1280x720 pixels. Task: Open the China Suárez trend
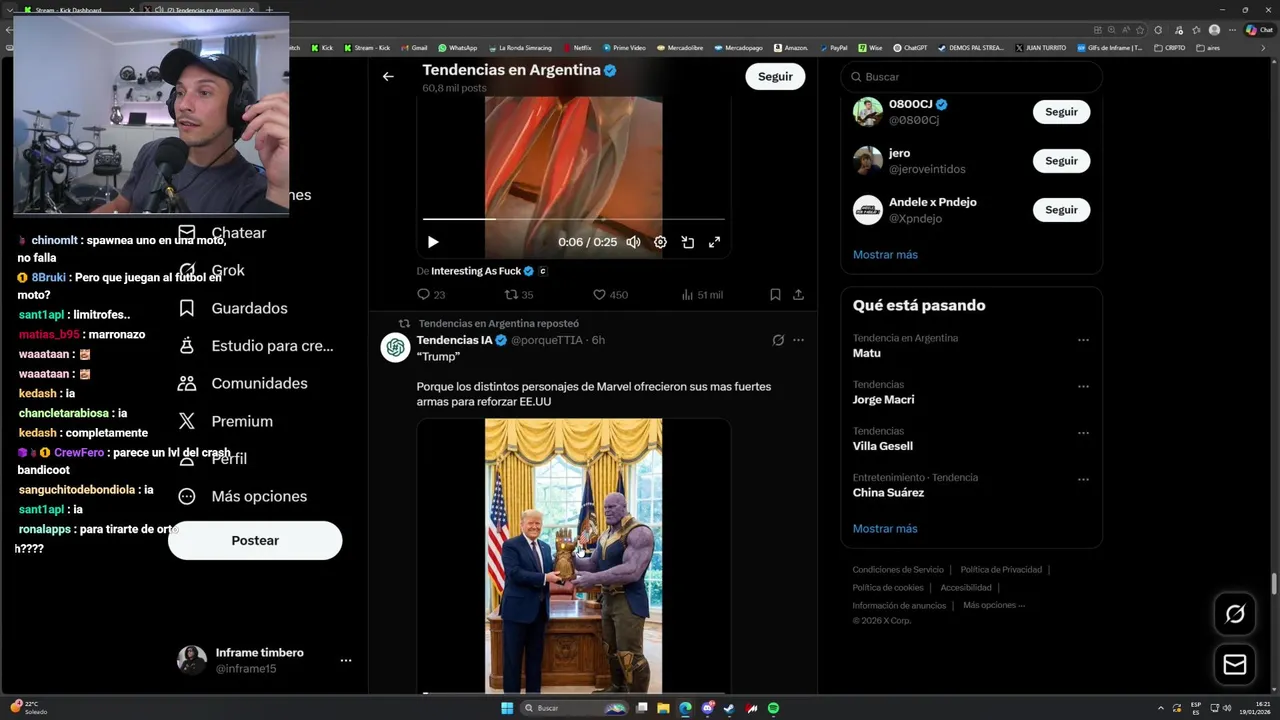(x=888, y=493)
